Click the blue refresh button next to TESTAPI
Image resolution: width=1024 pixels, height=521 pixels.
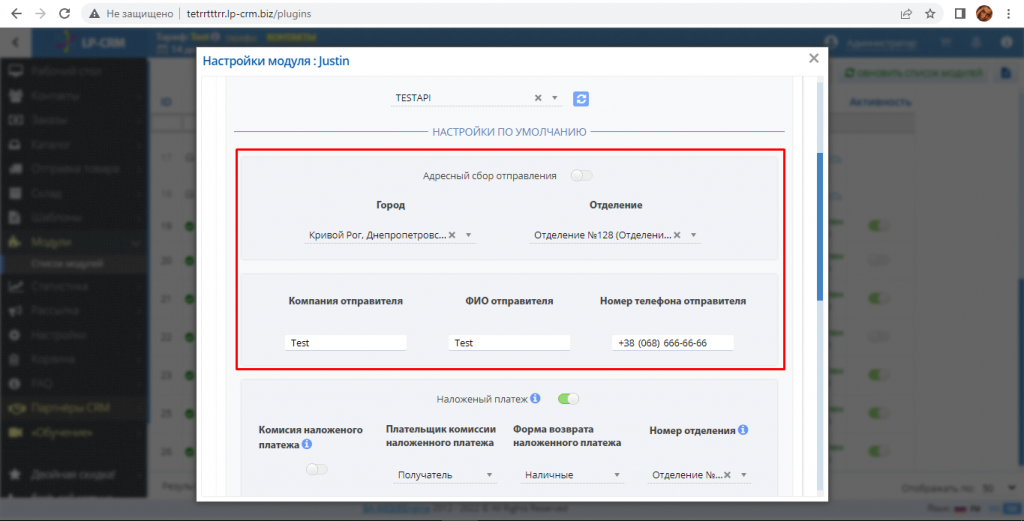click(581, 99)
